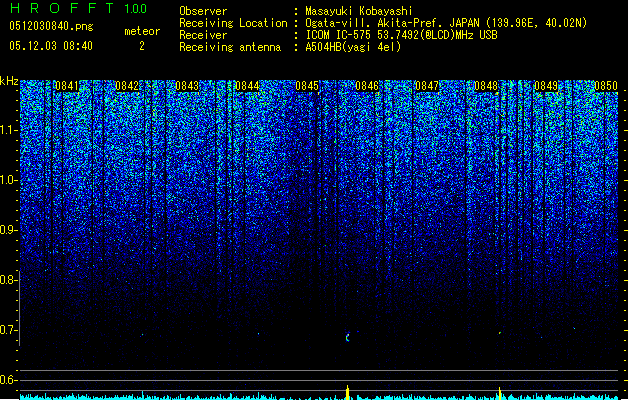This screenshot has height=400, width=629.
Task: Click the version number 1.00
Action: pos(135,9)
